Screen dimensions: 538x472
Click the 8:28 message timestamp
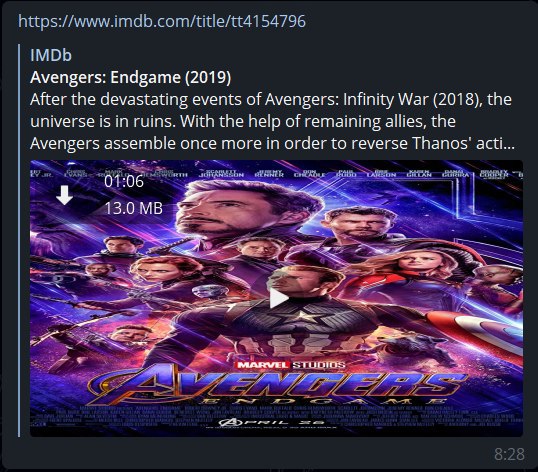[x=509, y=454]
